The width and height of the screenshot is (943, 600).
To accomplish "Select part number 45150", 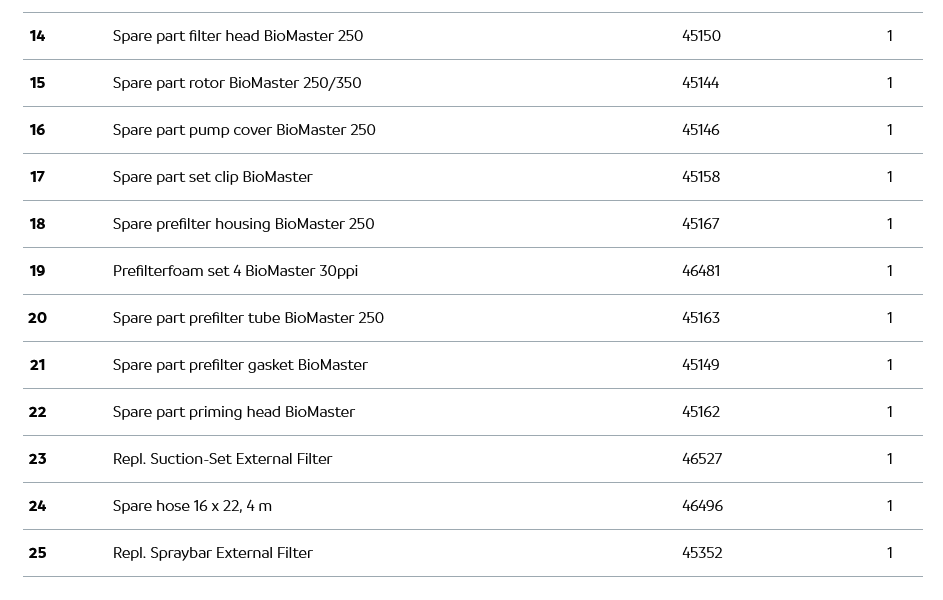I will click(701, 36).
